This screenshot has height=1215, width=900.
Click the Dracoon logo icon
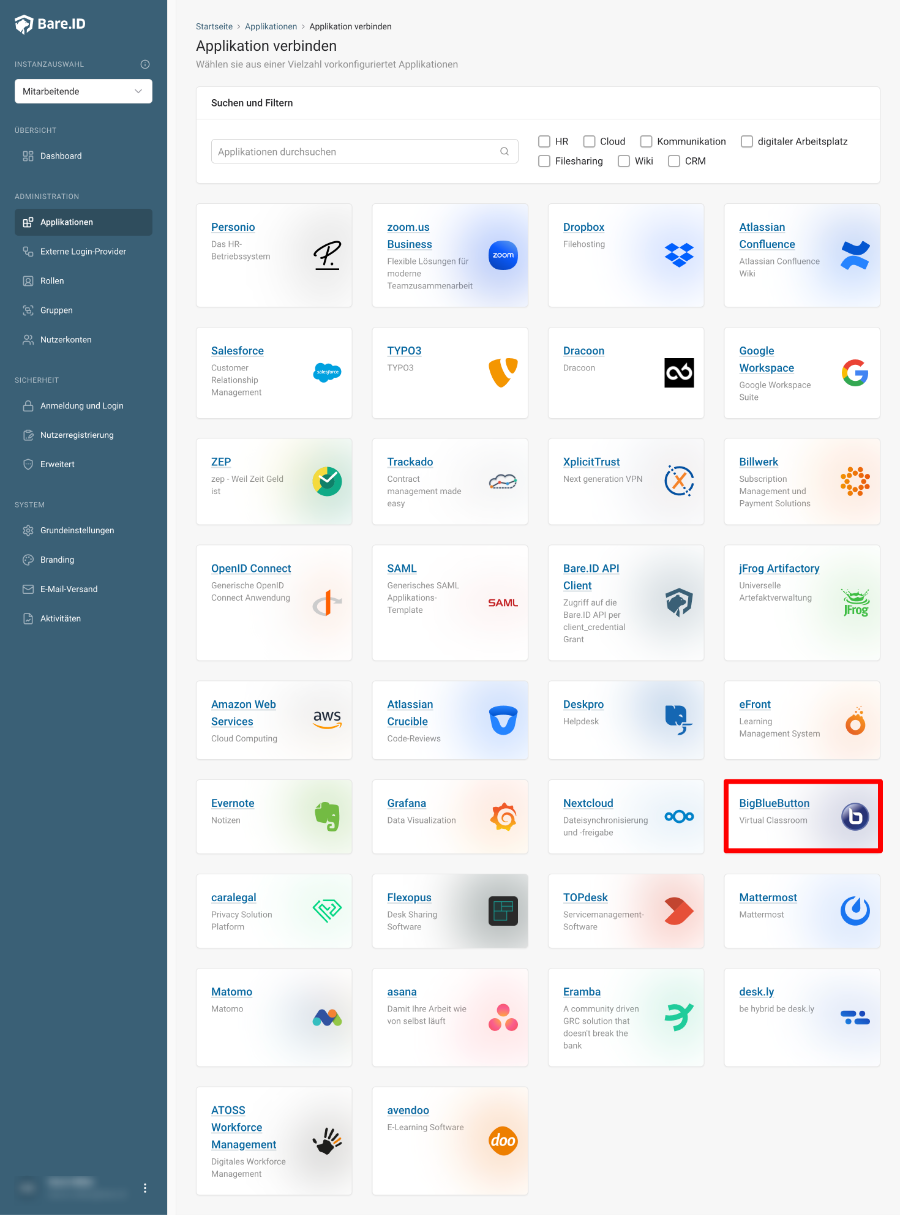pos(679,373)
